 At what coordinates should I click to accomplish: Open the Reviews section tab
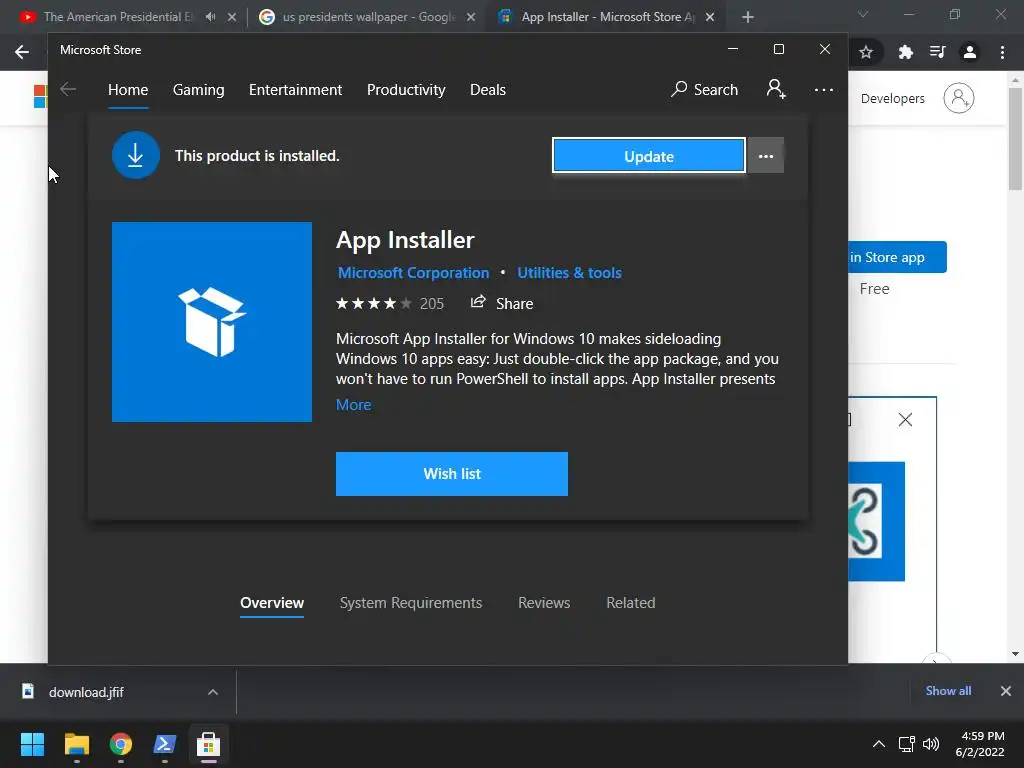(x=544, y=603)
